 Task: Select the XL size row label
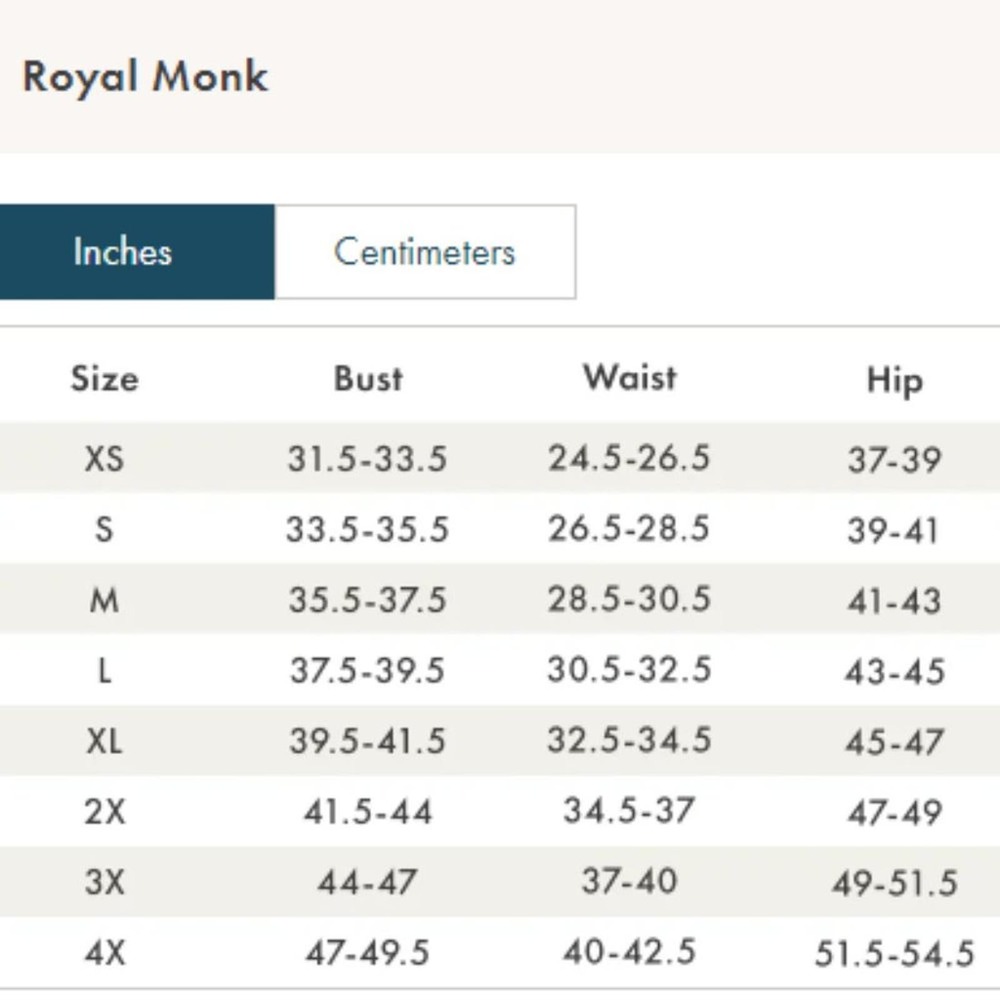(104, 741)
